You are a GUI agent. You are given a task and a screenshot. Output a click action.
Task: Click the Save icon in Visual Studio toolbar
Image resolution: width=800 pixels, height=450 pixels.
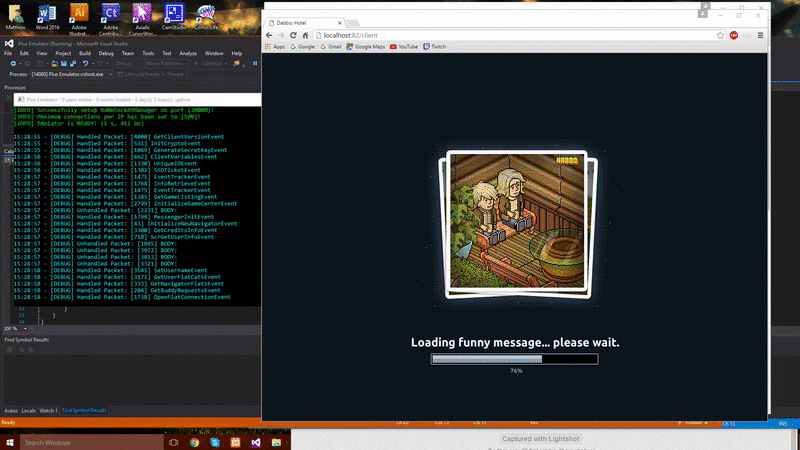(64, 64)
